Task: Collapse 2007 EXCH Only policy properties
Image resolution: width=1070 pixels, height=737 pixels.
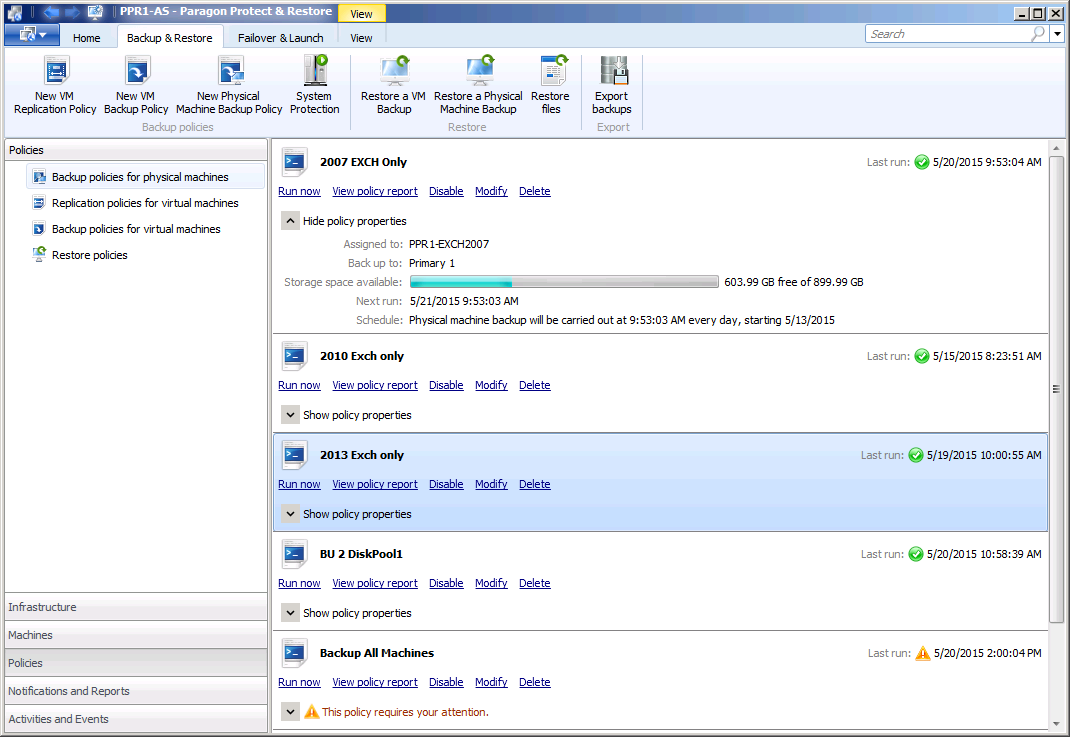Action: (x=291, y=220)
